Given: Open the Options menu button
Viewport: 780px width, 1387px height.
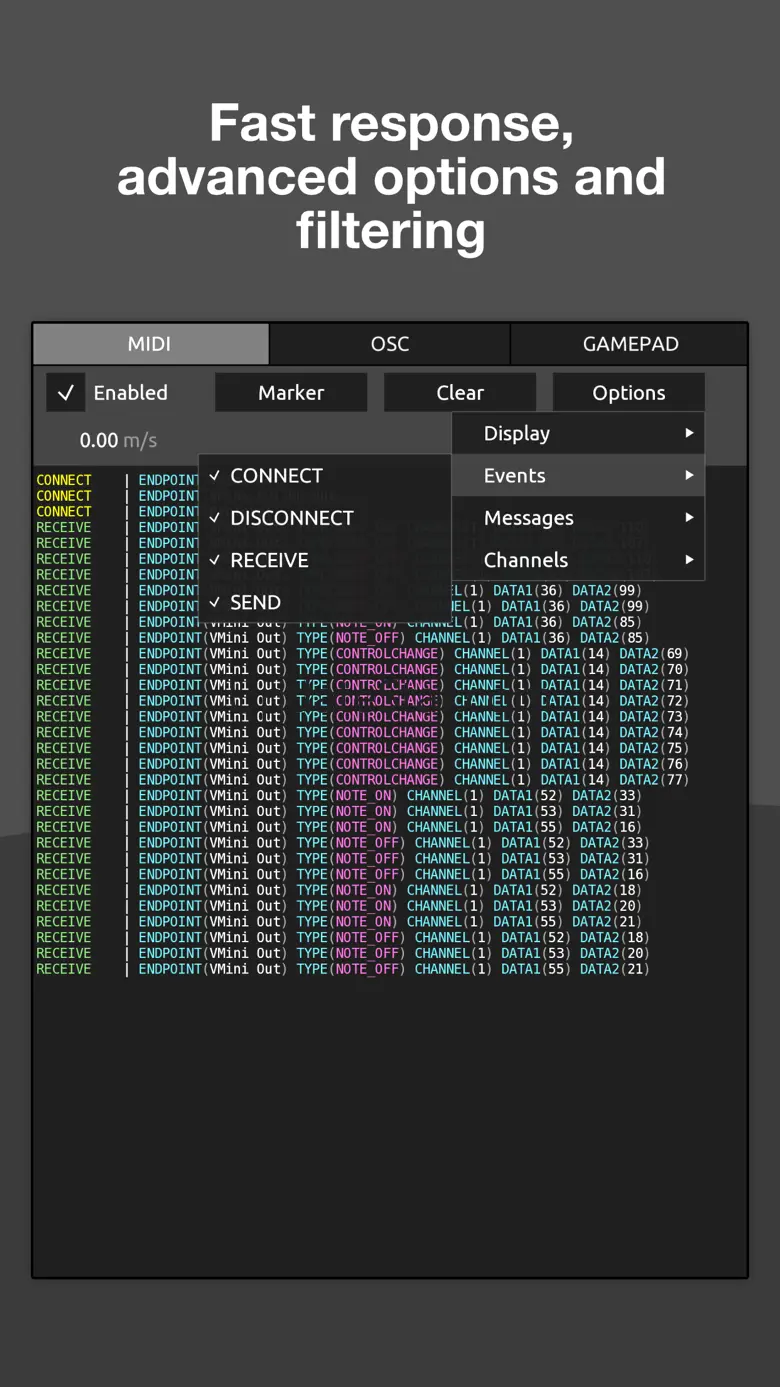Looking at the screenshot, I should [629, 393].
